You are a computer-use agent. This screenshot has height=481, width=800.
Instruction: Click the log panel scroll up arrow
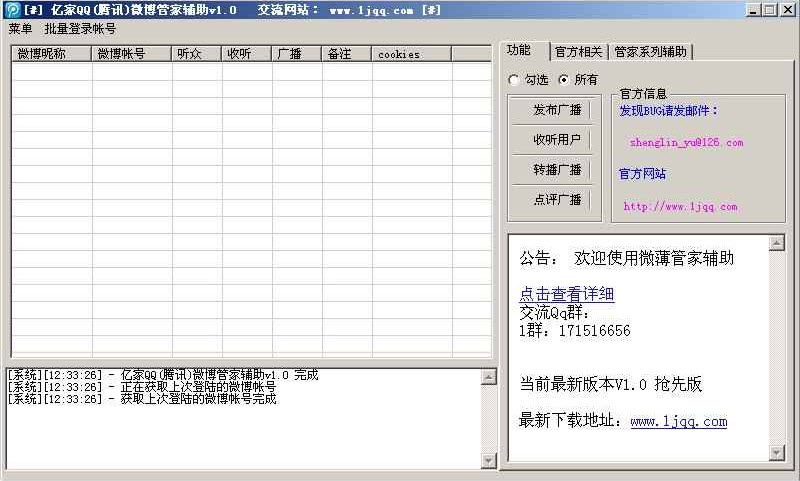pos(488,377)
